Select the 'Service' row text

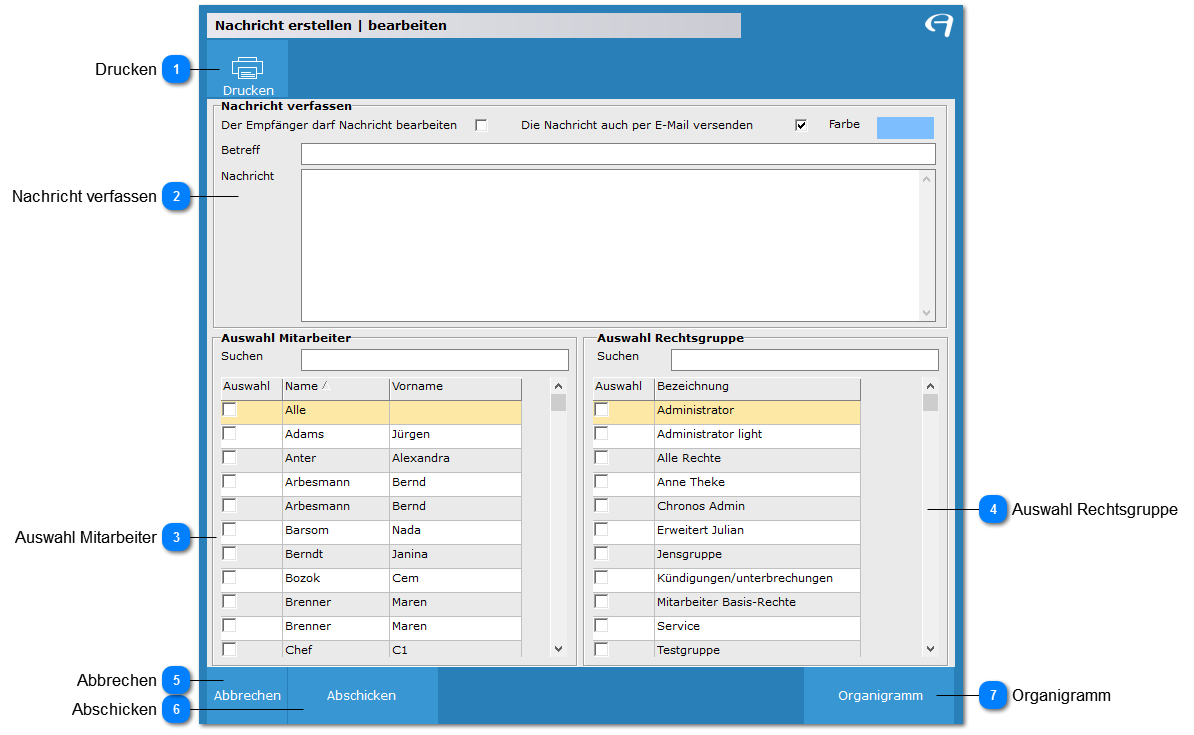tap(678, 626)
